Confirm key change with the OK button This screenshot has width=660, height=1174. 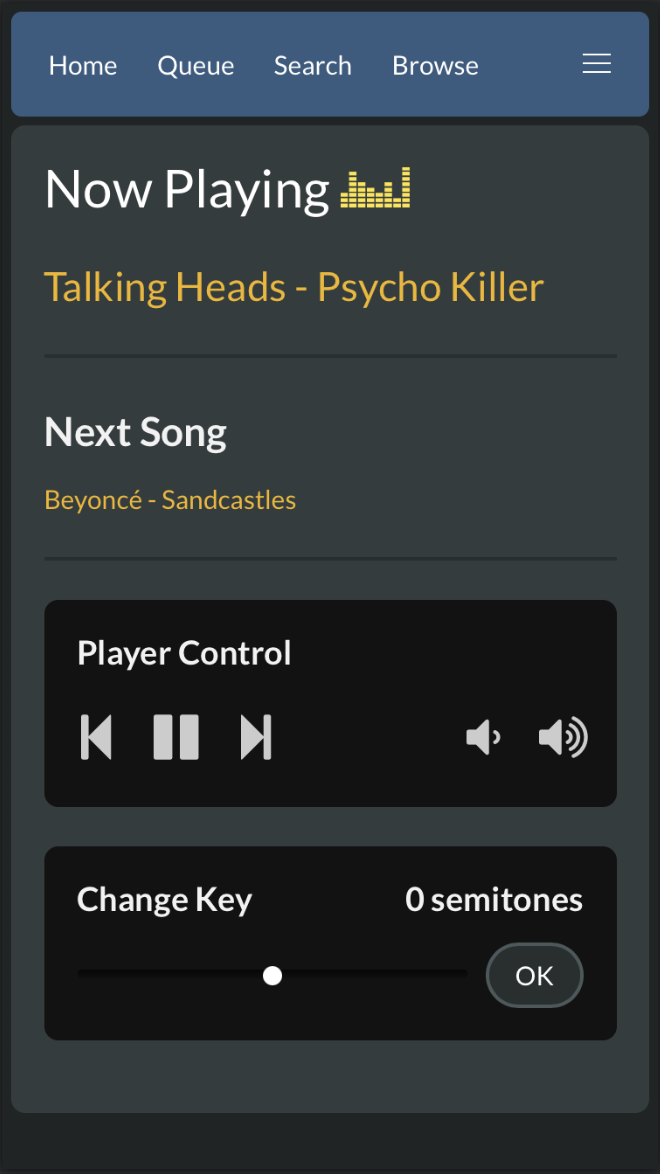[x=534, y=975]
